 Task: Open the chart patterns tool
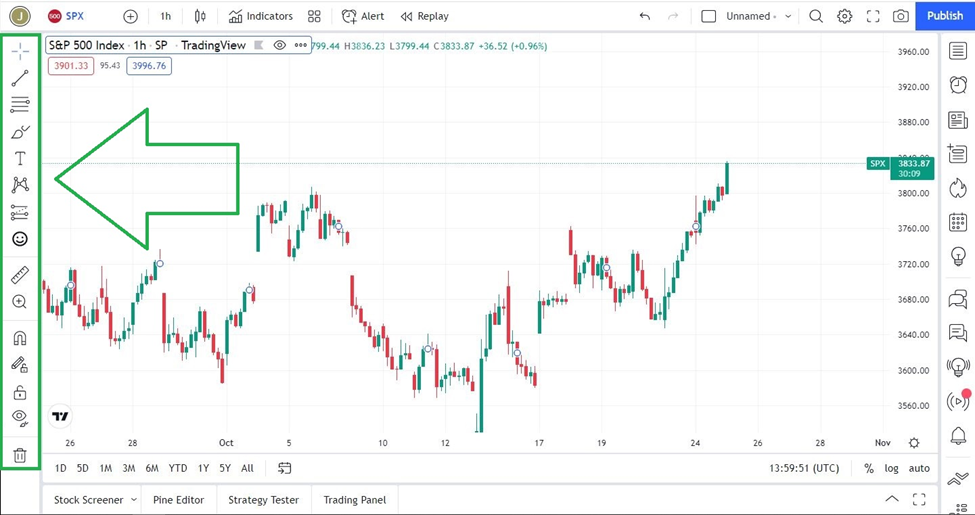point(20,185)
